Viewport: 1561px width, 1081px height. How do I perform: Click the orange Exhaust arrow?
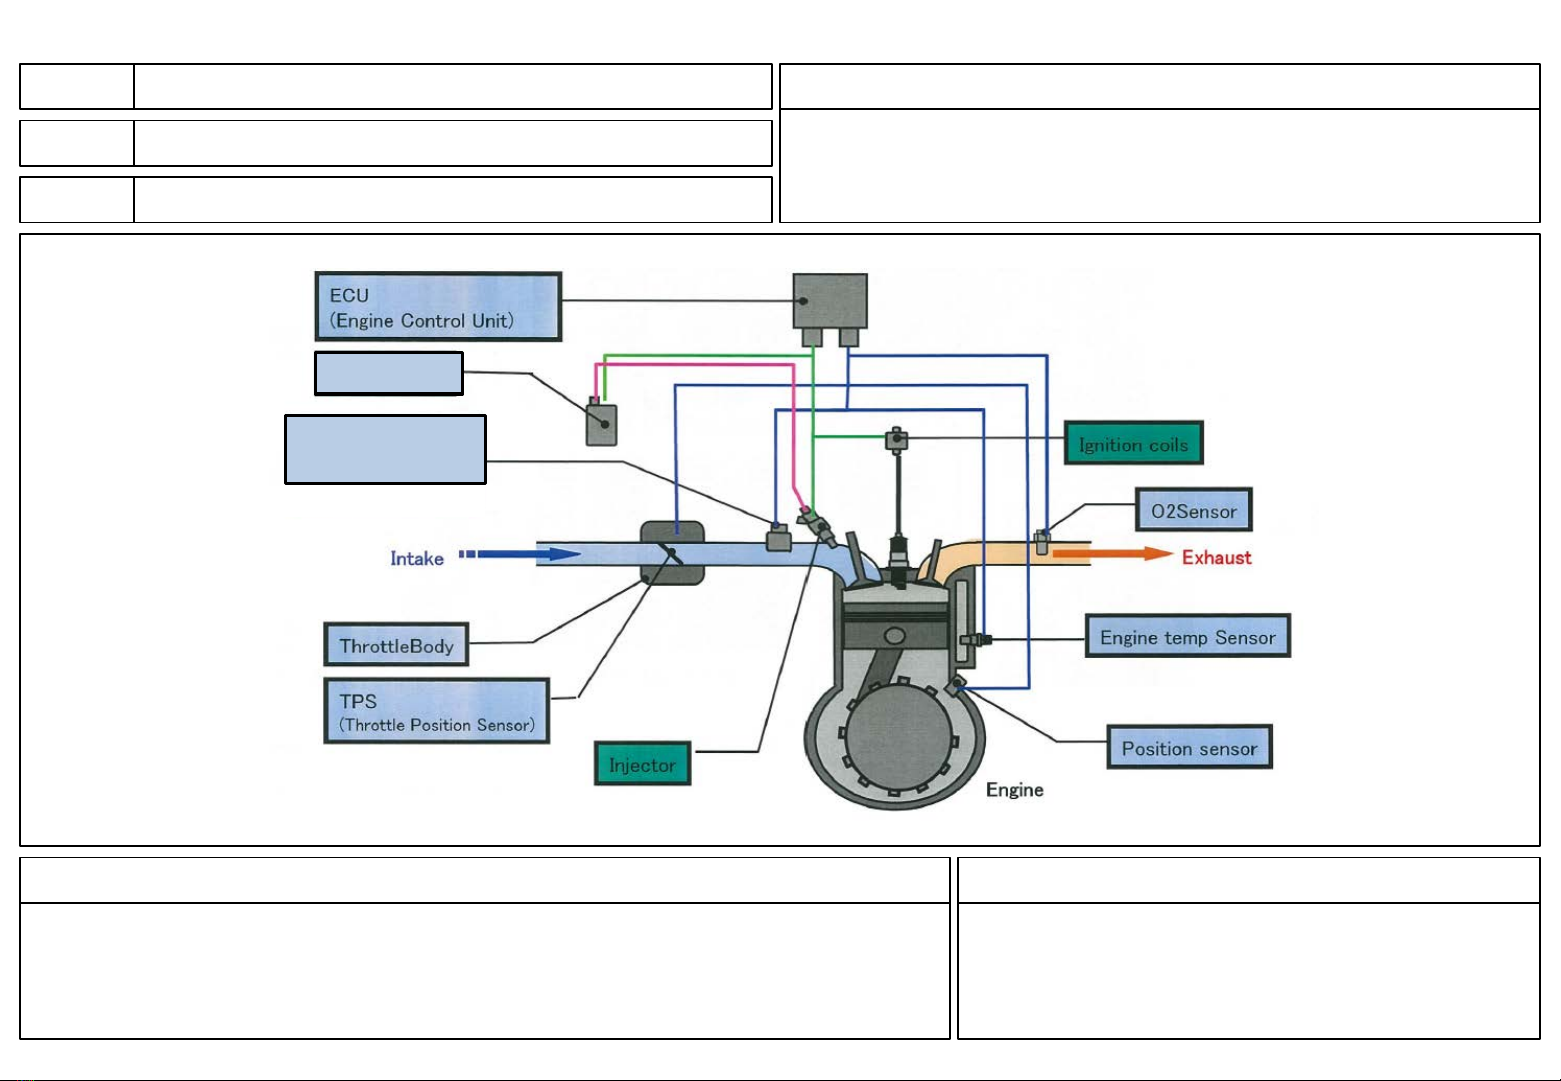[x=1112, y=554]
